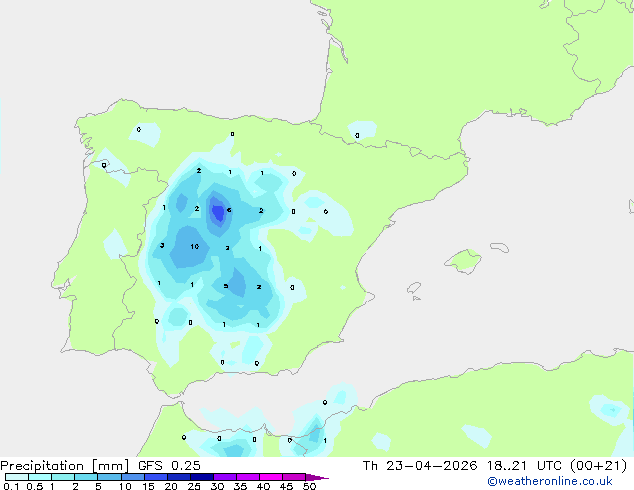Click the "10" precipitation value on the map
The image size is (634, 490).
[194, 246]
